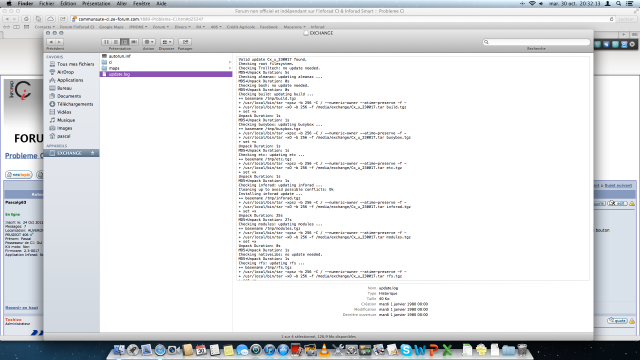Open the Fichier menu
Image resolution: width=640 pixels, height=360 pixels.
(47, 4)
